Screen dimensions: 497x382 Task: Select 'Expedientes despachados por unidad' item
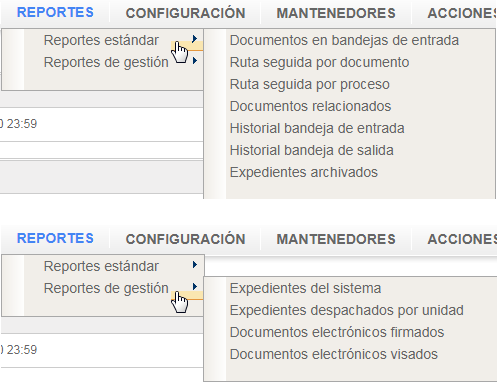pos(347,310)
